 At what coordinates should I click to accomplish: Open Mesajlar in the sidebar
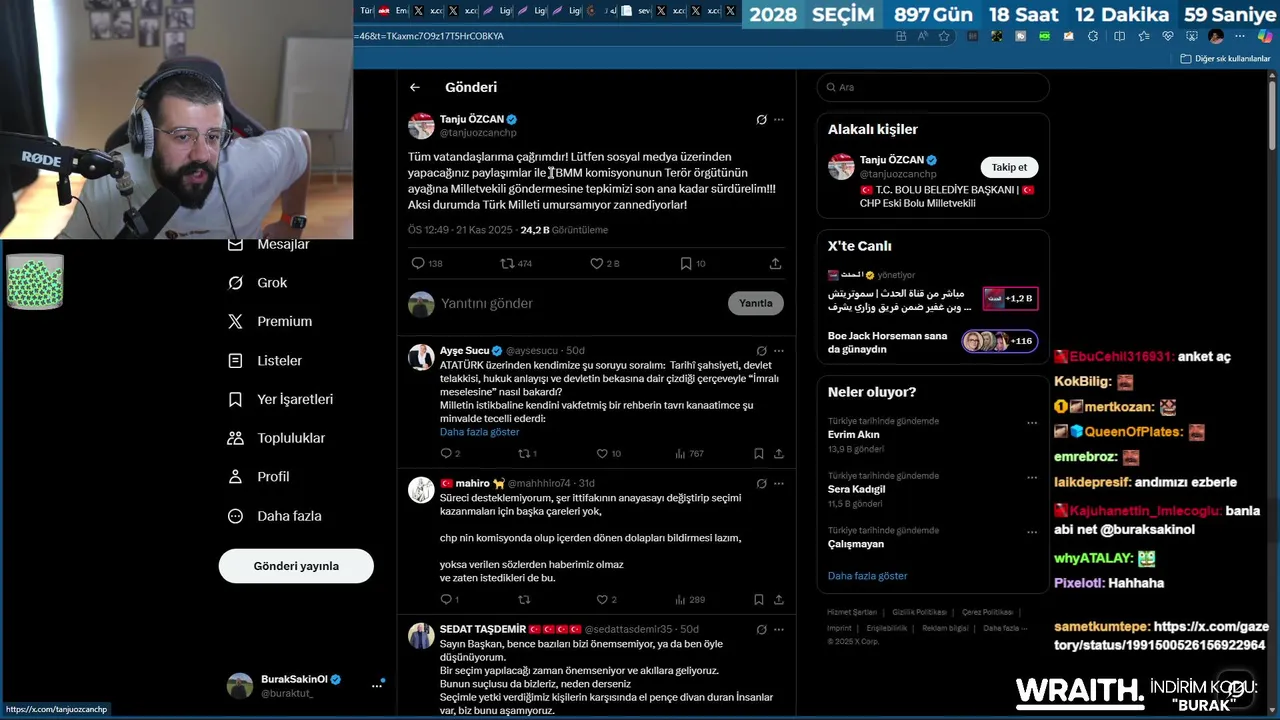click(269, 244)
